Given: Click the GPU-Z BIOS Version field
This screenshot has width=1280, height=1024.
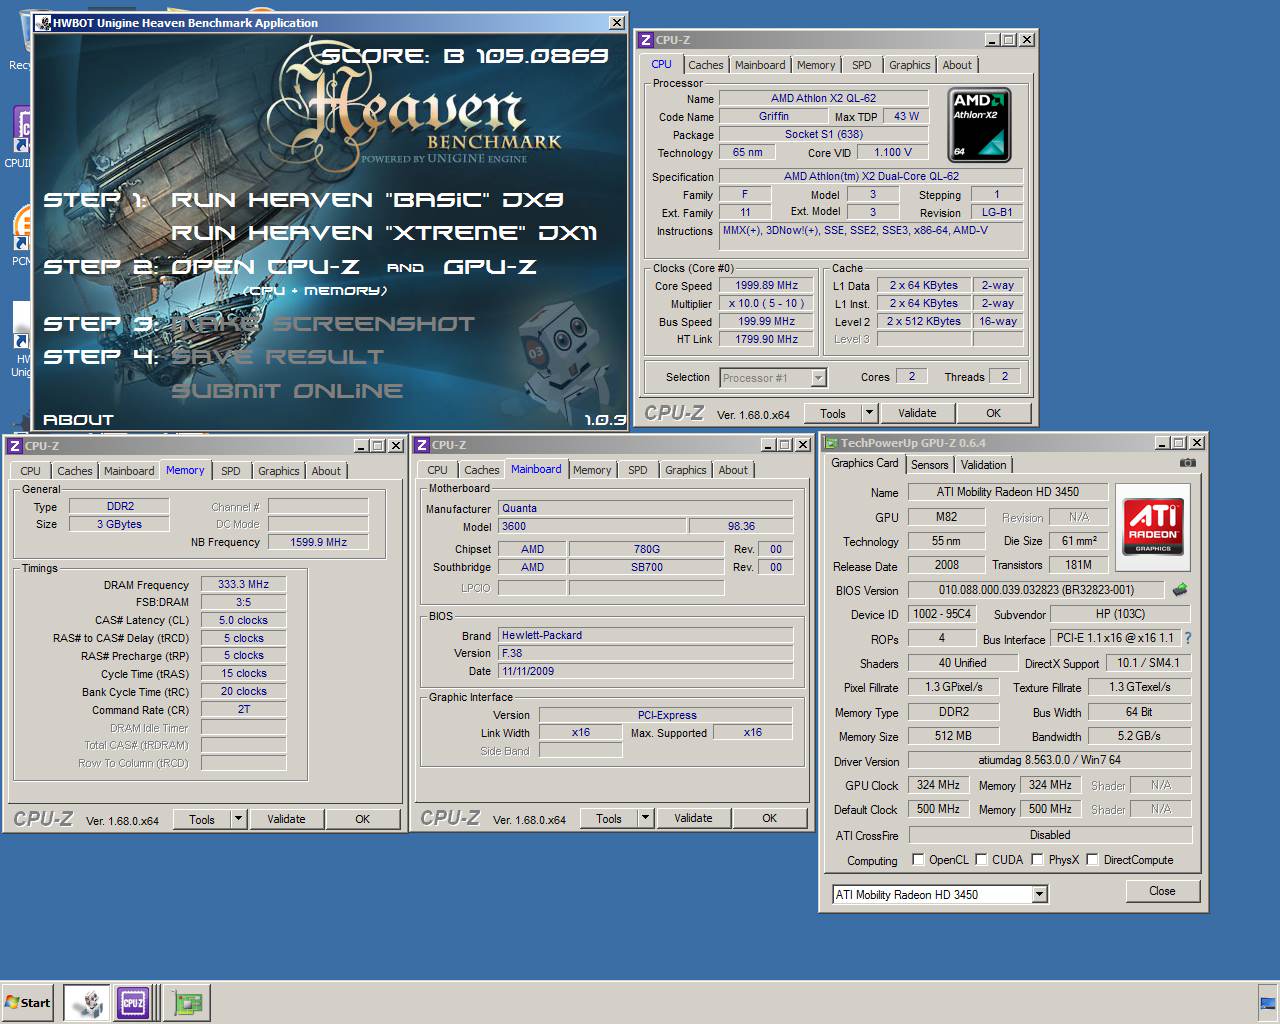Looking at the screenshot, I should (1035, 590).
